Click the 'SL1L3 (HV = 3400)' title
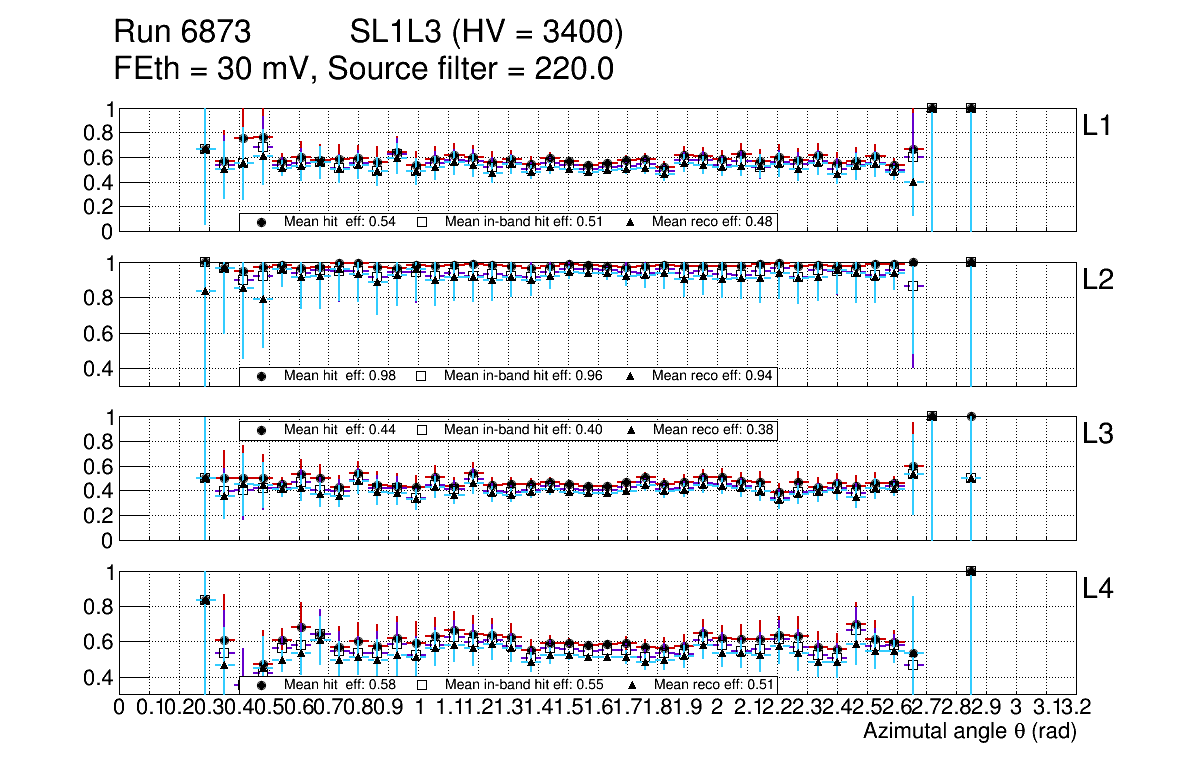The image size is (1196, 772). coord(487,33)
